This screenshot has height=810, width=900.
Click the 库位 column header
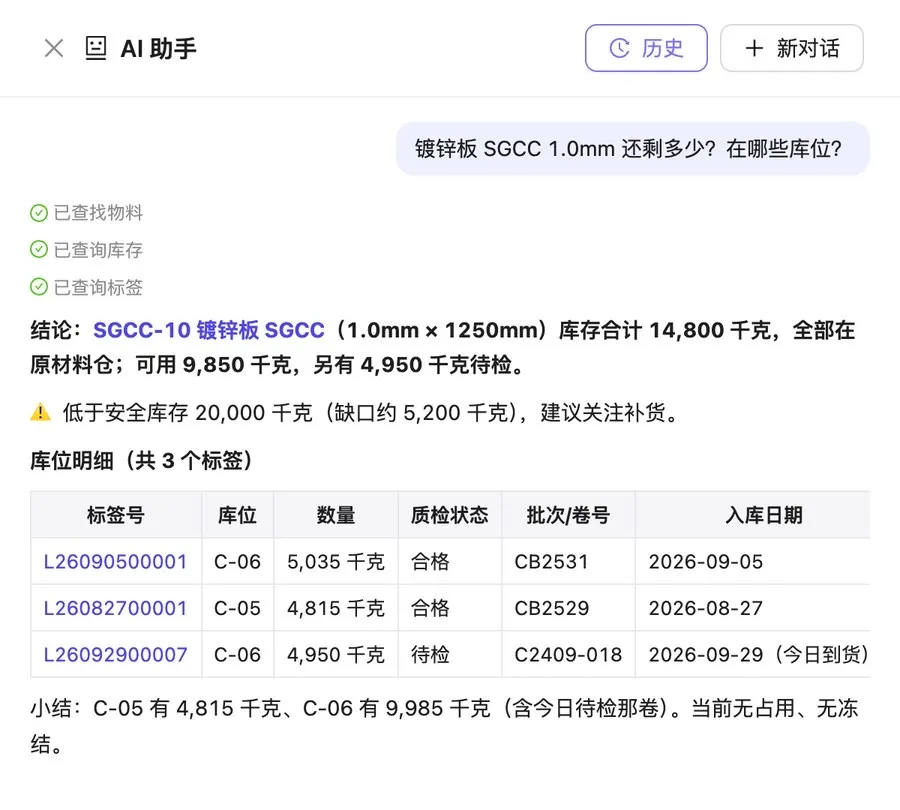click(238, 515)
